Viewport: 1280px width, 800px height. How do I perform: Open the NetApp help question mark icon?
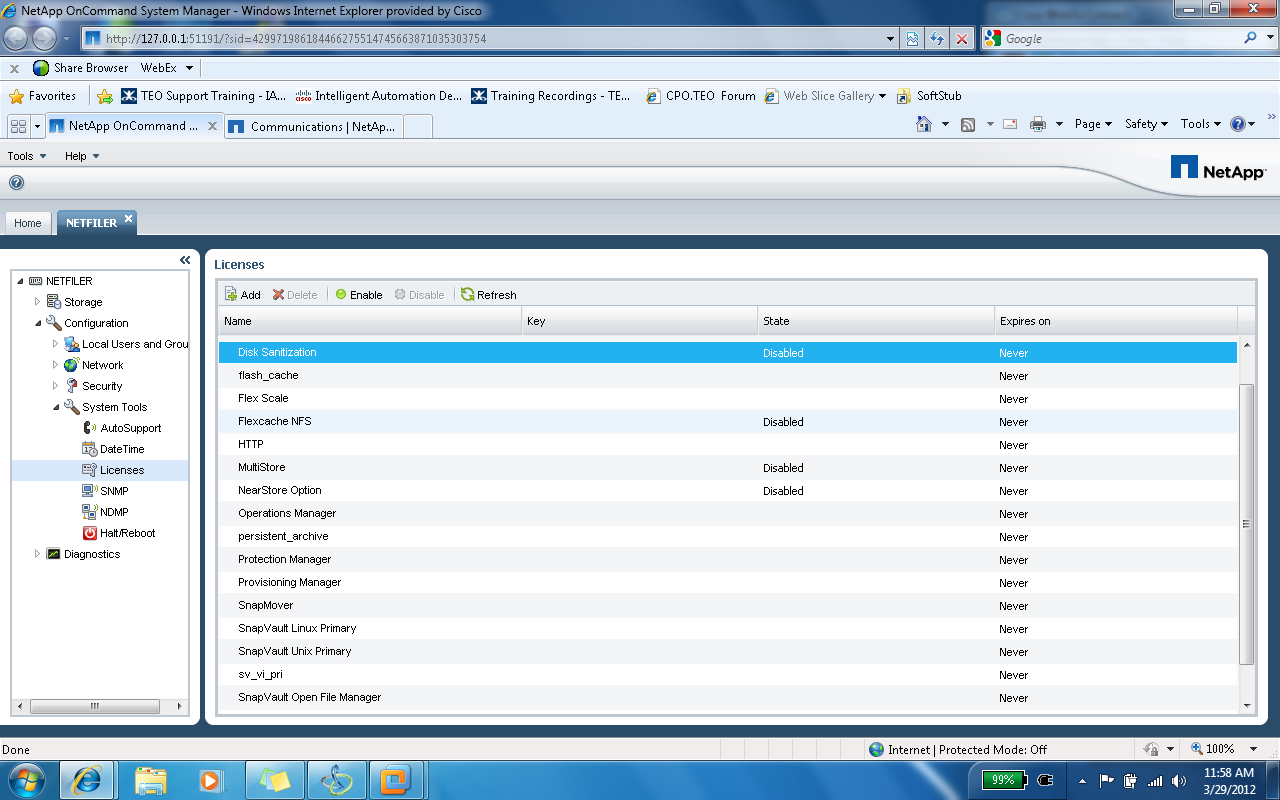(x=16, y=183)
